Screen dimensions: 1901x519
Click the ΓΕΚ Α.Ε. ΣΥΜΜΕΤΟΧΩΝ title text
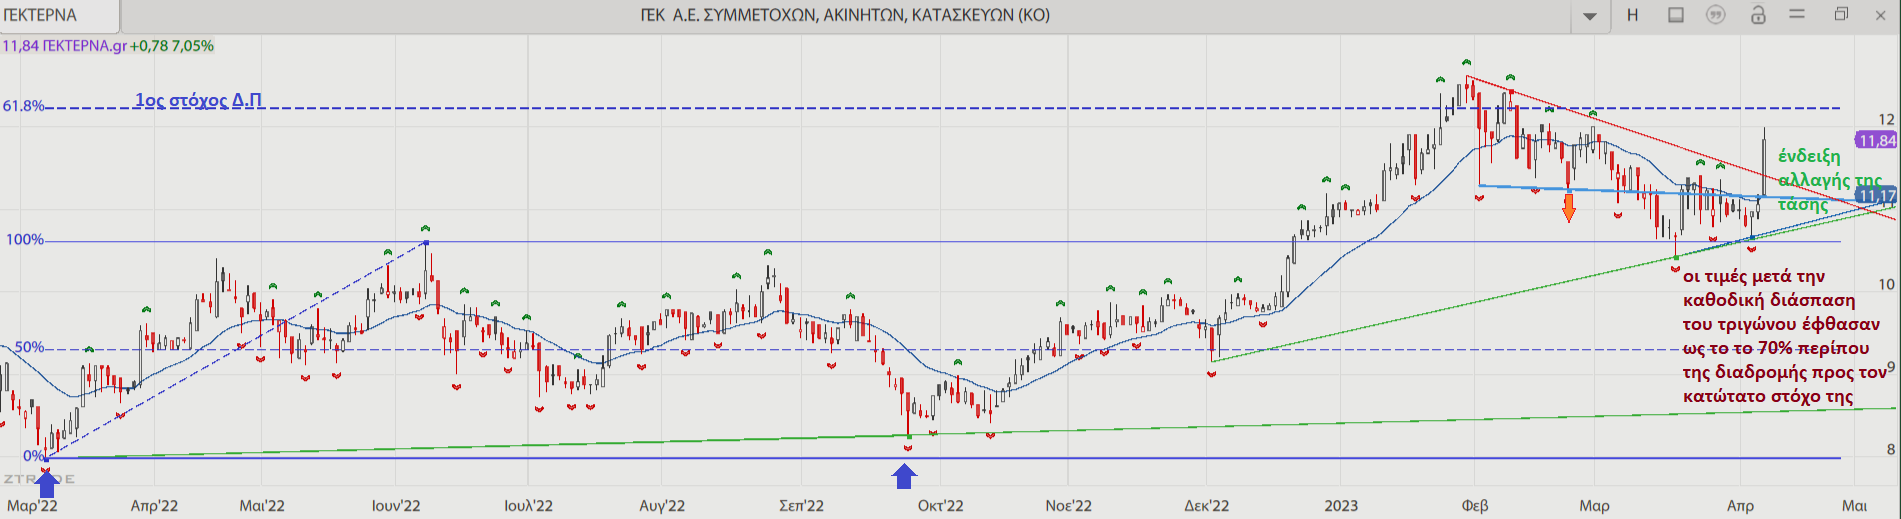(x=845, y=15)
